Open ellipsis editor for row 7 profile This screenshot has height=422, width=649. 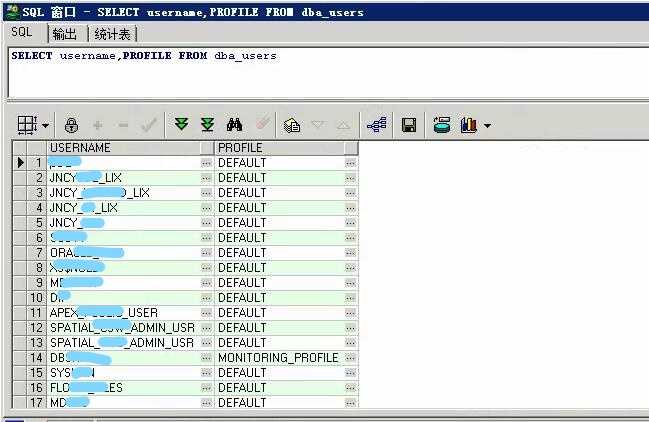(350, 253)
